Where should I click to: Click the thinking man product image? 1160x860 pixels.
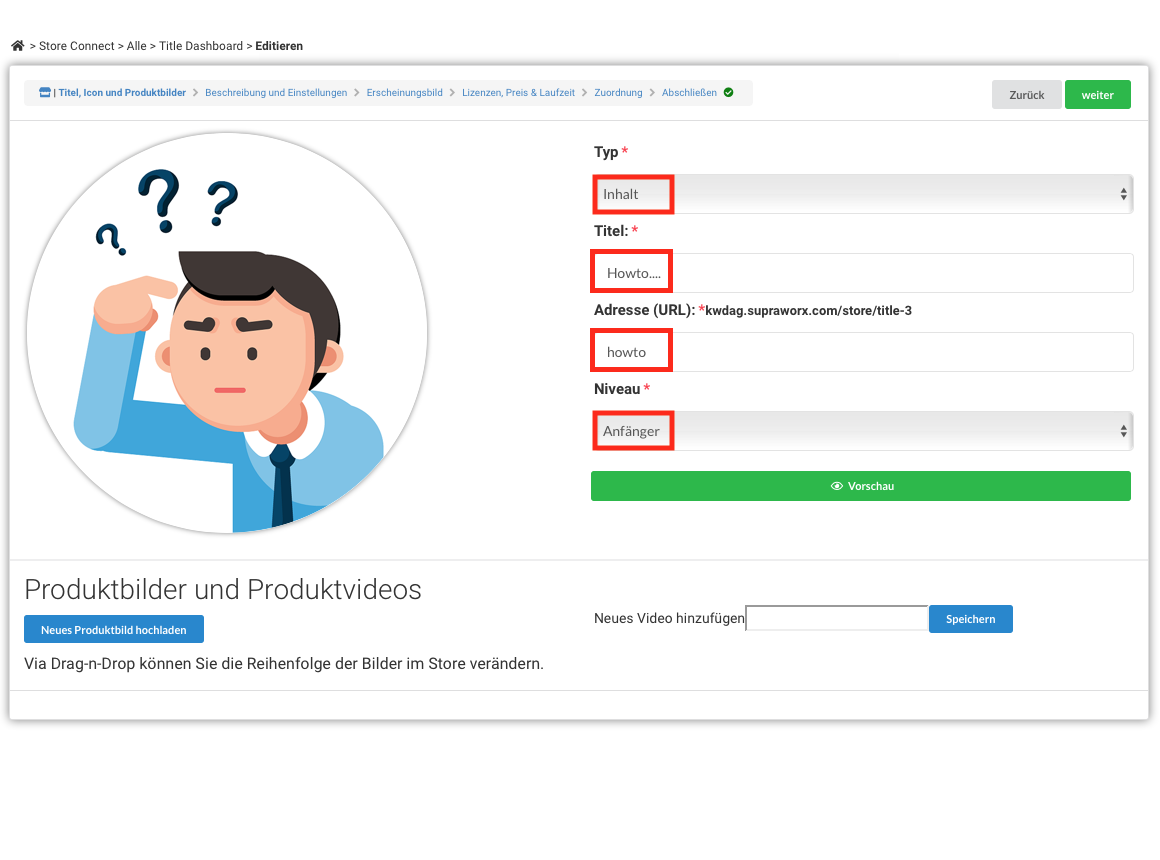pos(227,333)
